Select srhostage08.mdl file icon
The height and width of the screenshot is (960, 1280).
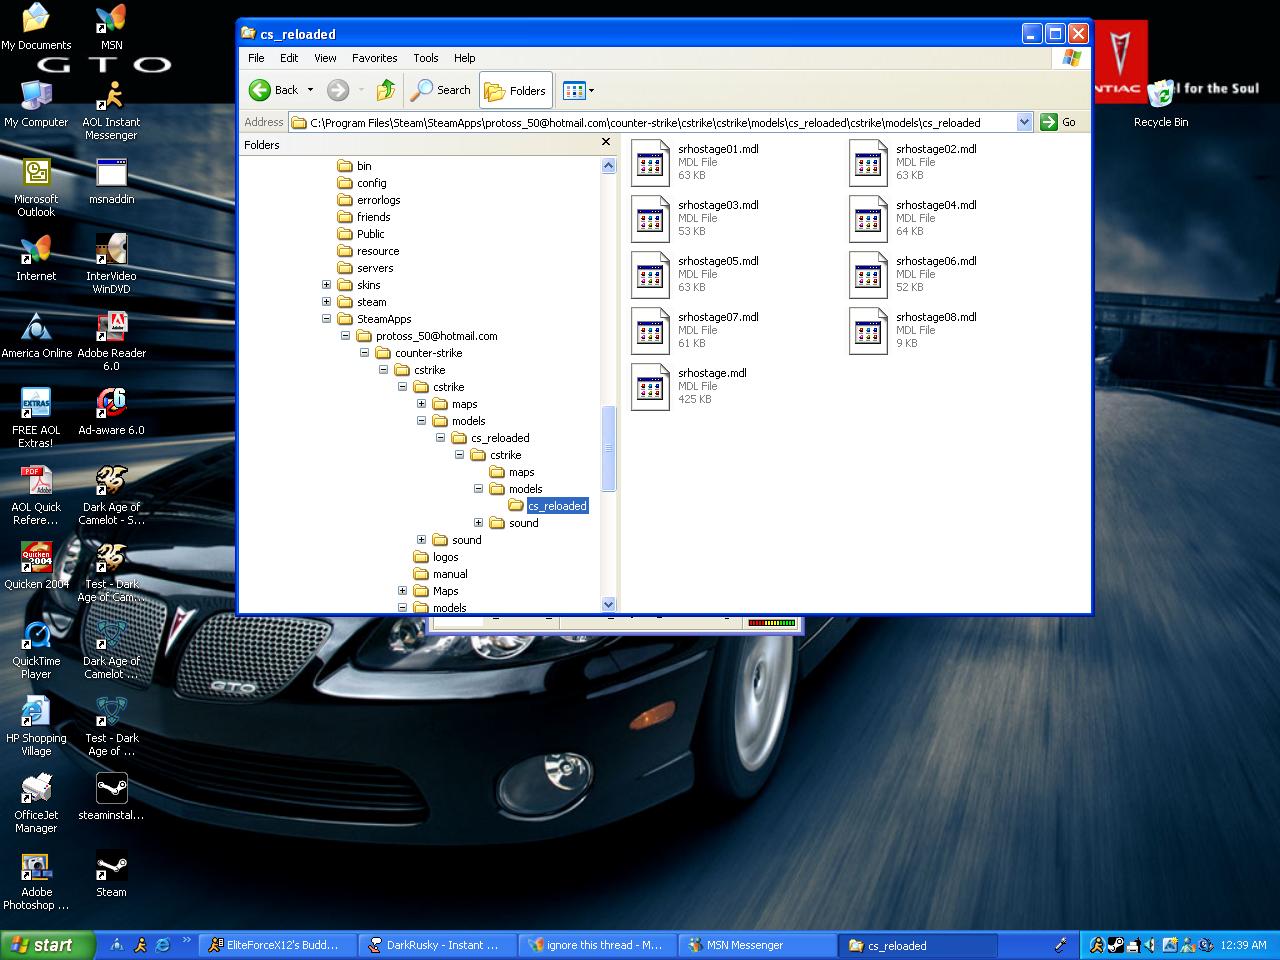868,330
